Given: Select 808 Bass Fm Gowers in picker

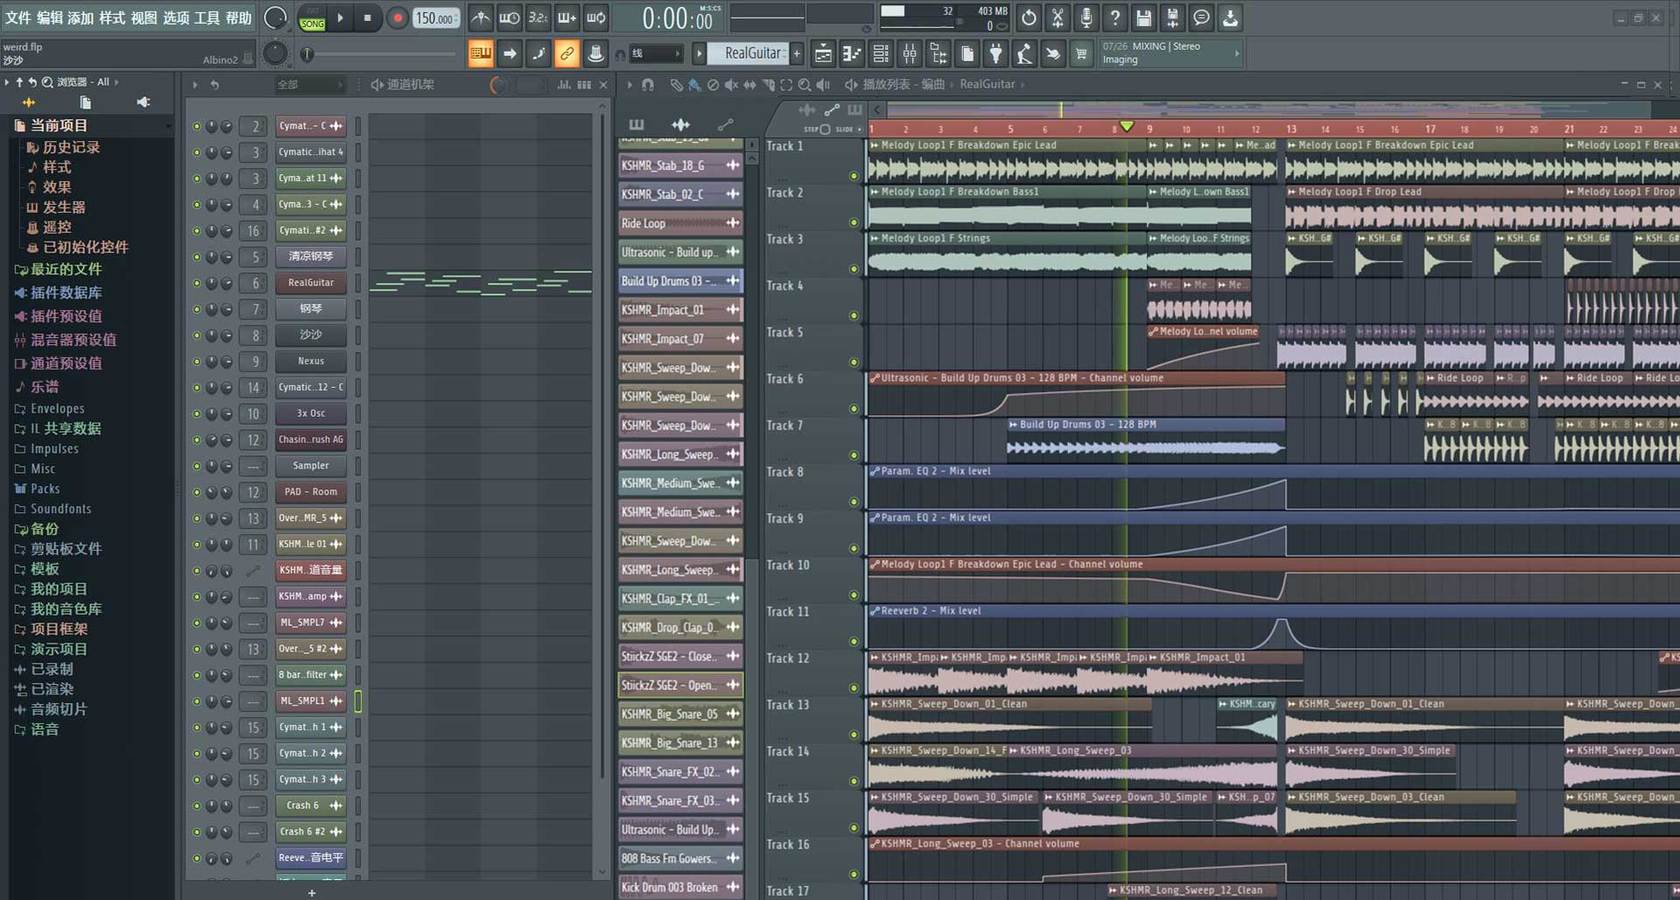Looking at the screenshot, I should click(680, 858).
